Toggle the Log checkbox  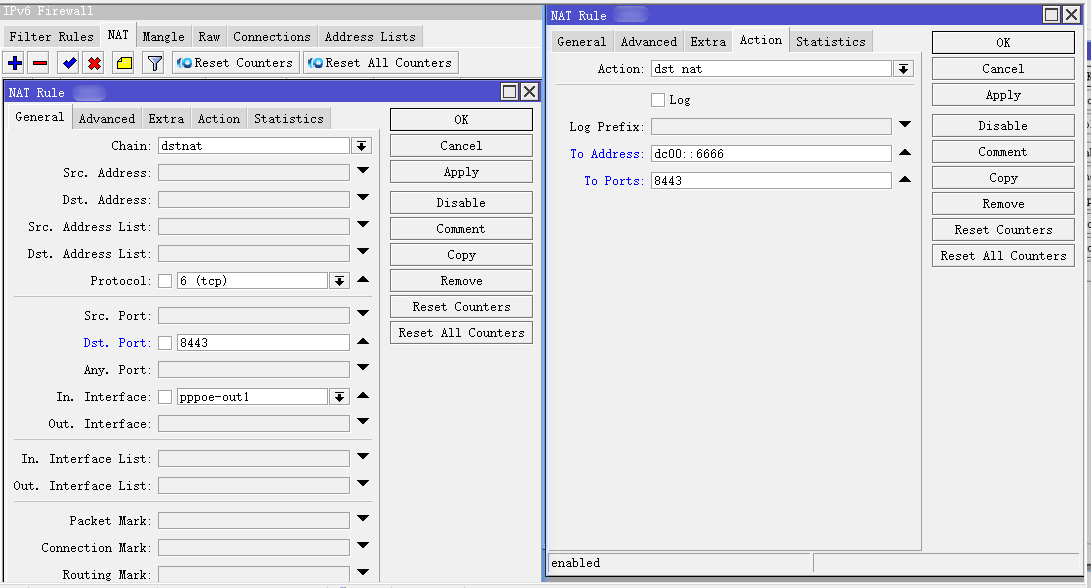click(658, 100)
